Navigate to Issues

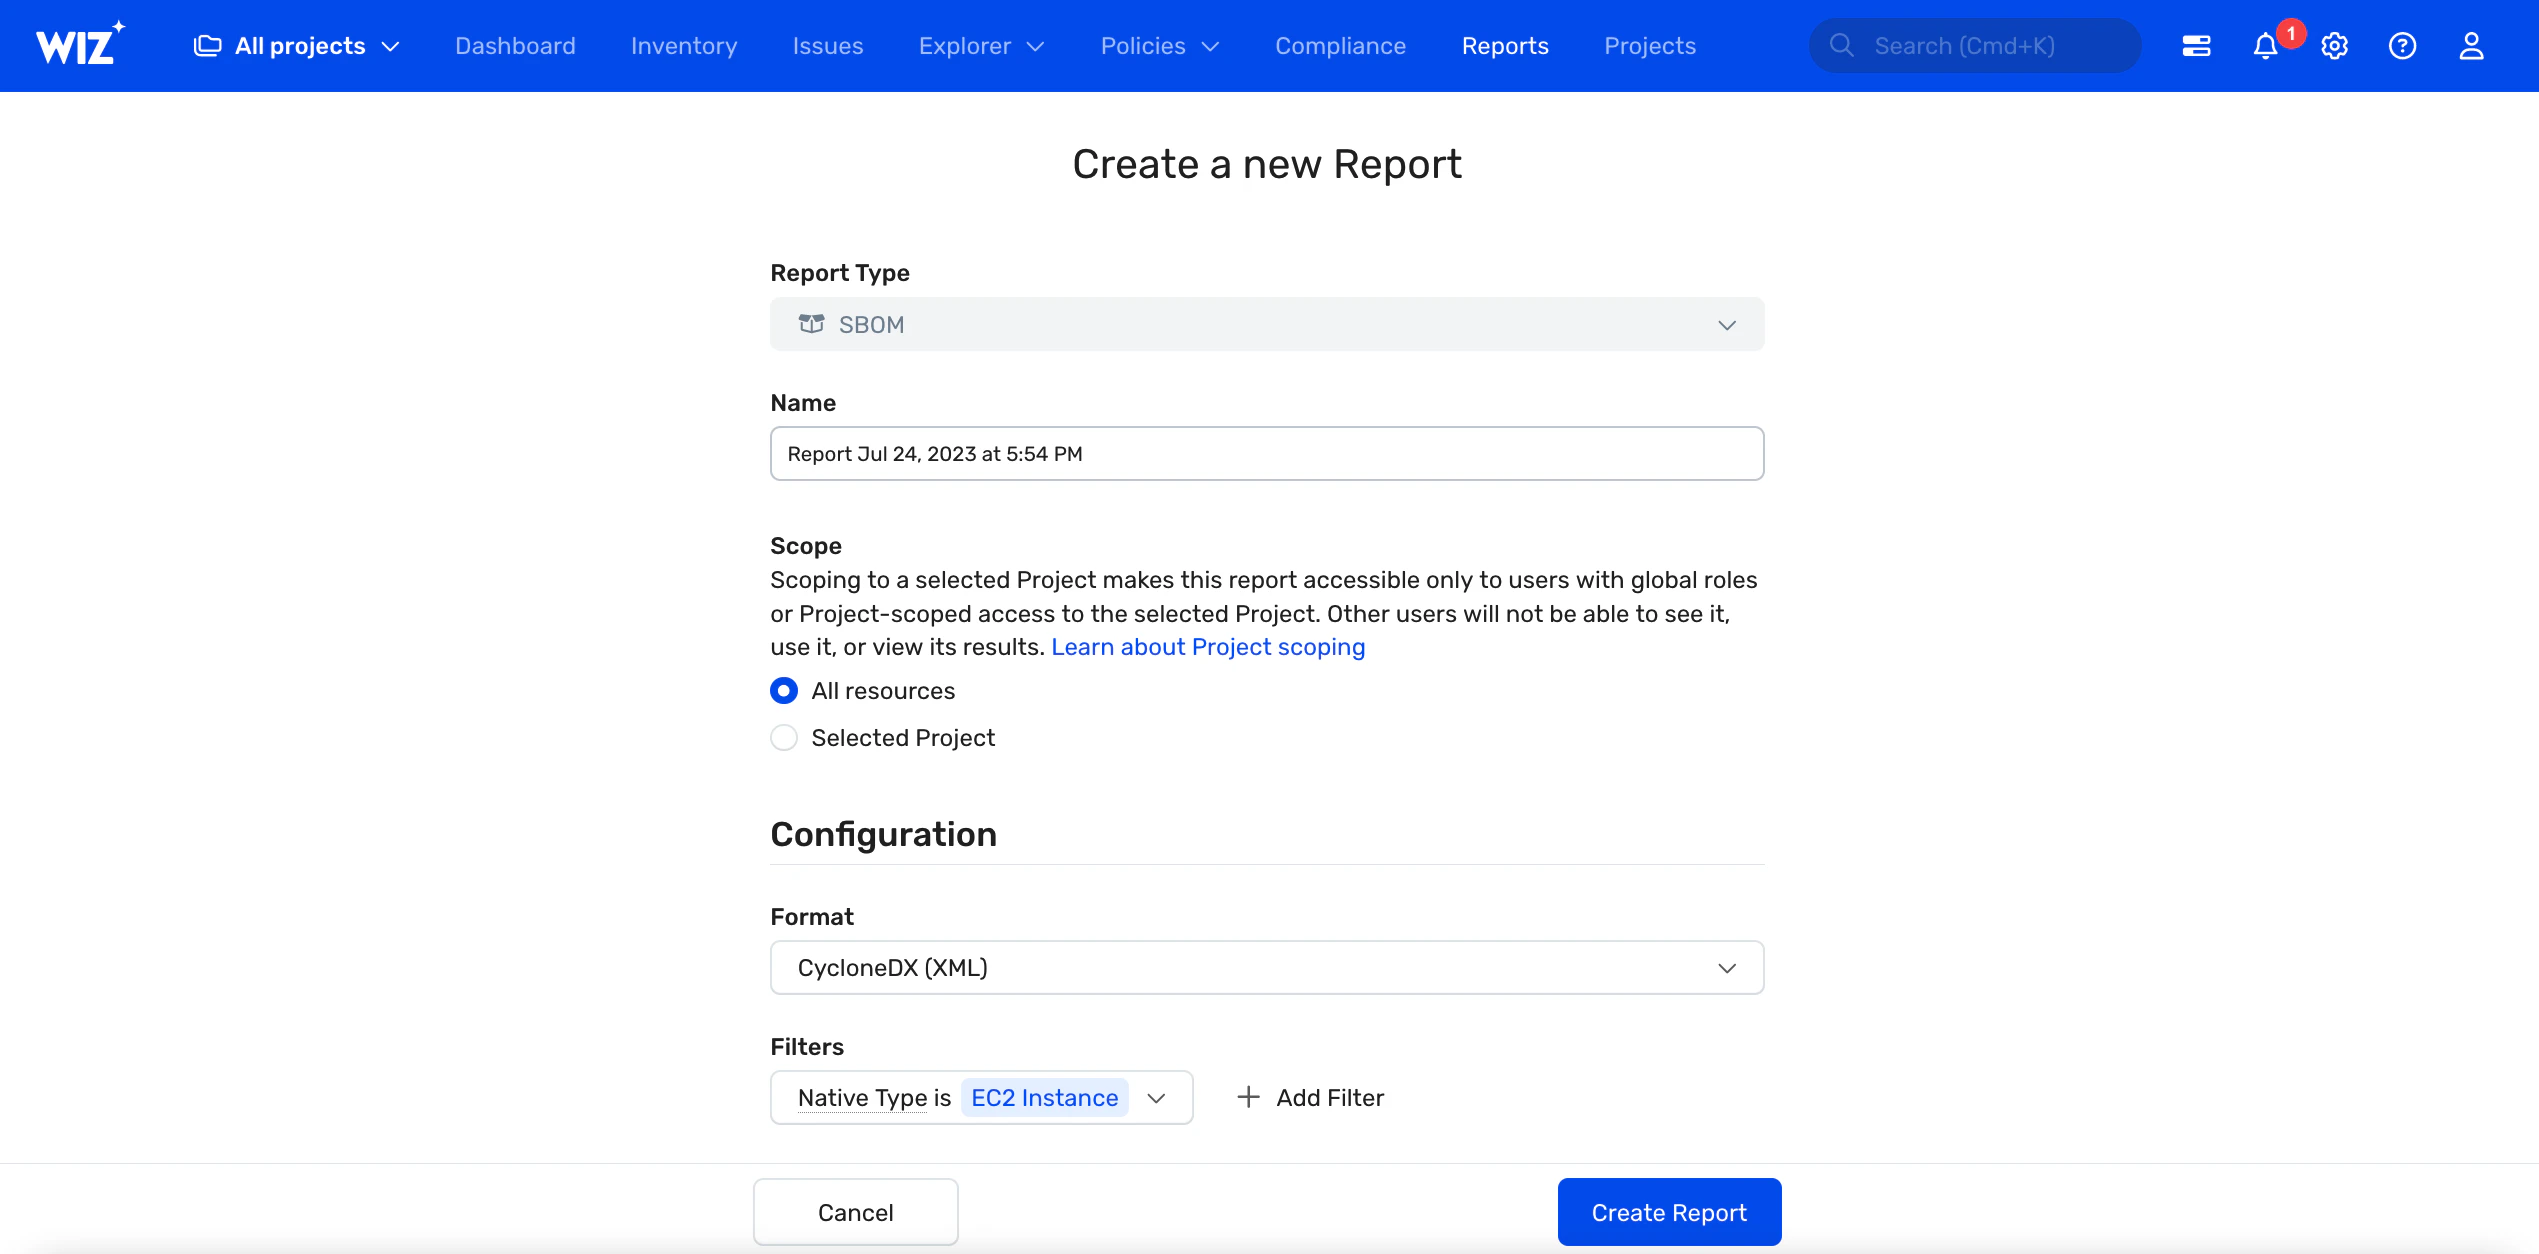click(827, 46)
